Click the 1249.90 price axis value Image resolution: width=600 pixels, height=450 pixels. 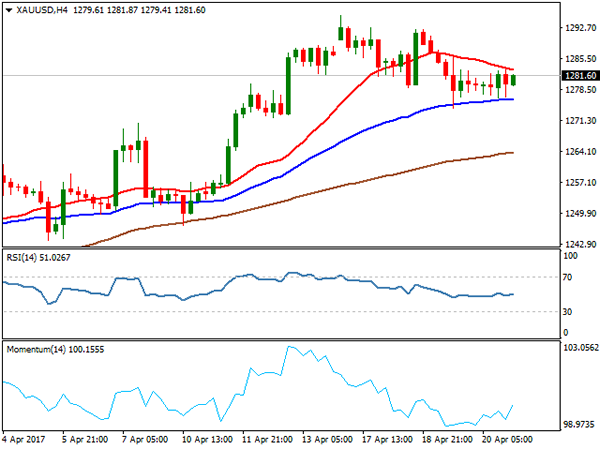tap(580, 213)
